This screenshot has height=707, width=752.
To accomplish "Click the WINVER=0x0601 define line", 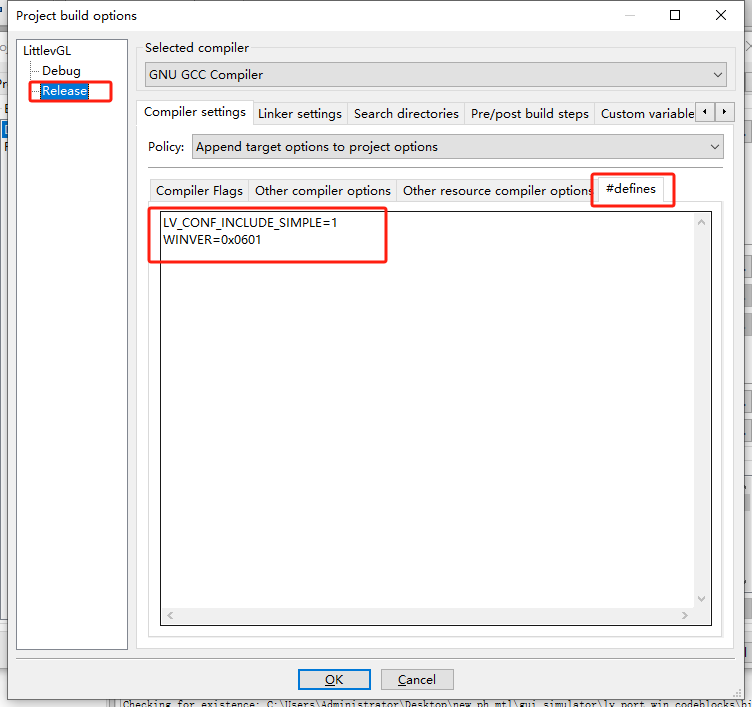I will click(212, 240).
